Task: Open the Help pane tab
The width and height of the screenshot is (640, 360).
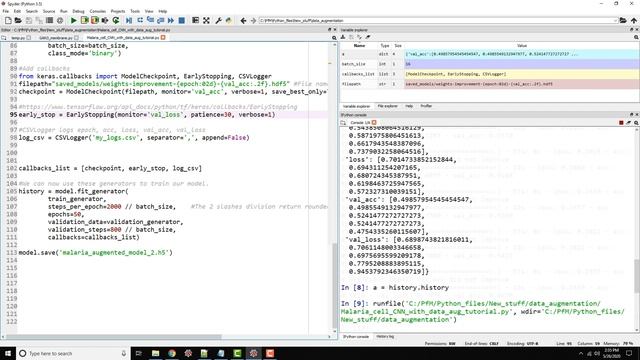Action: coord(409,106)
